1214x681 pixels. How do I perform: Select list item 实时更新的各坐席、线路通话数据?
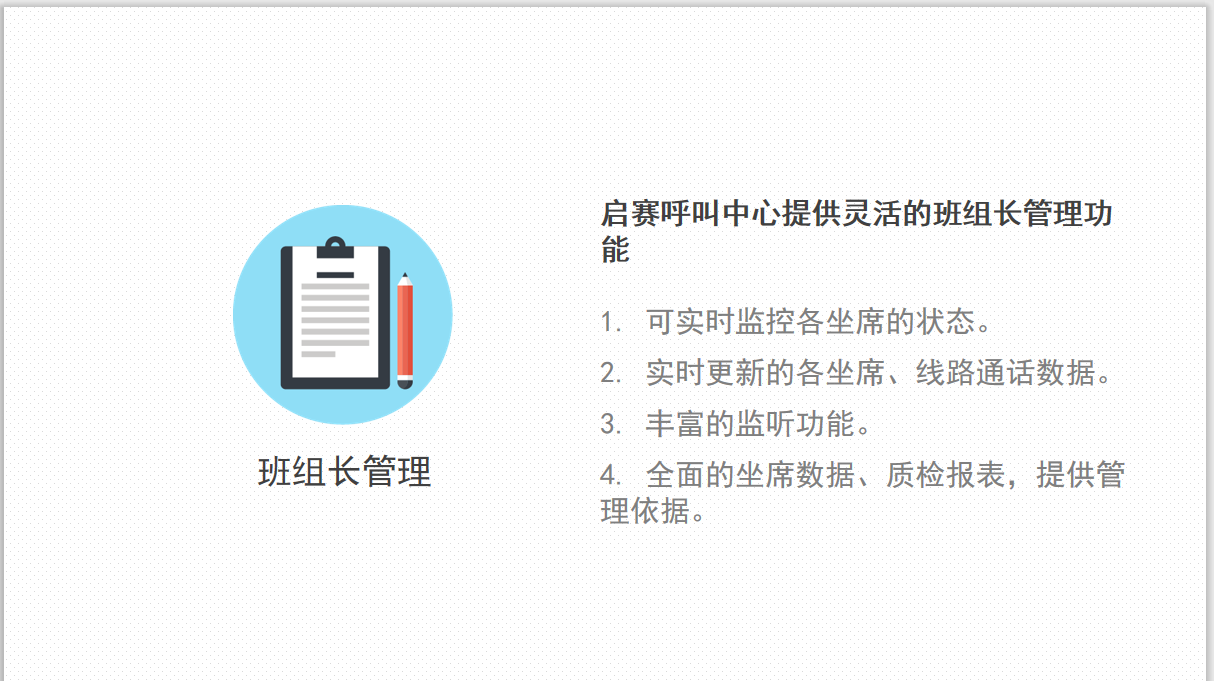pyautogui.click(x=857, y=373)
